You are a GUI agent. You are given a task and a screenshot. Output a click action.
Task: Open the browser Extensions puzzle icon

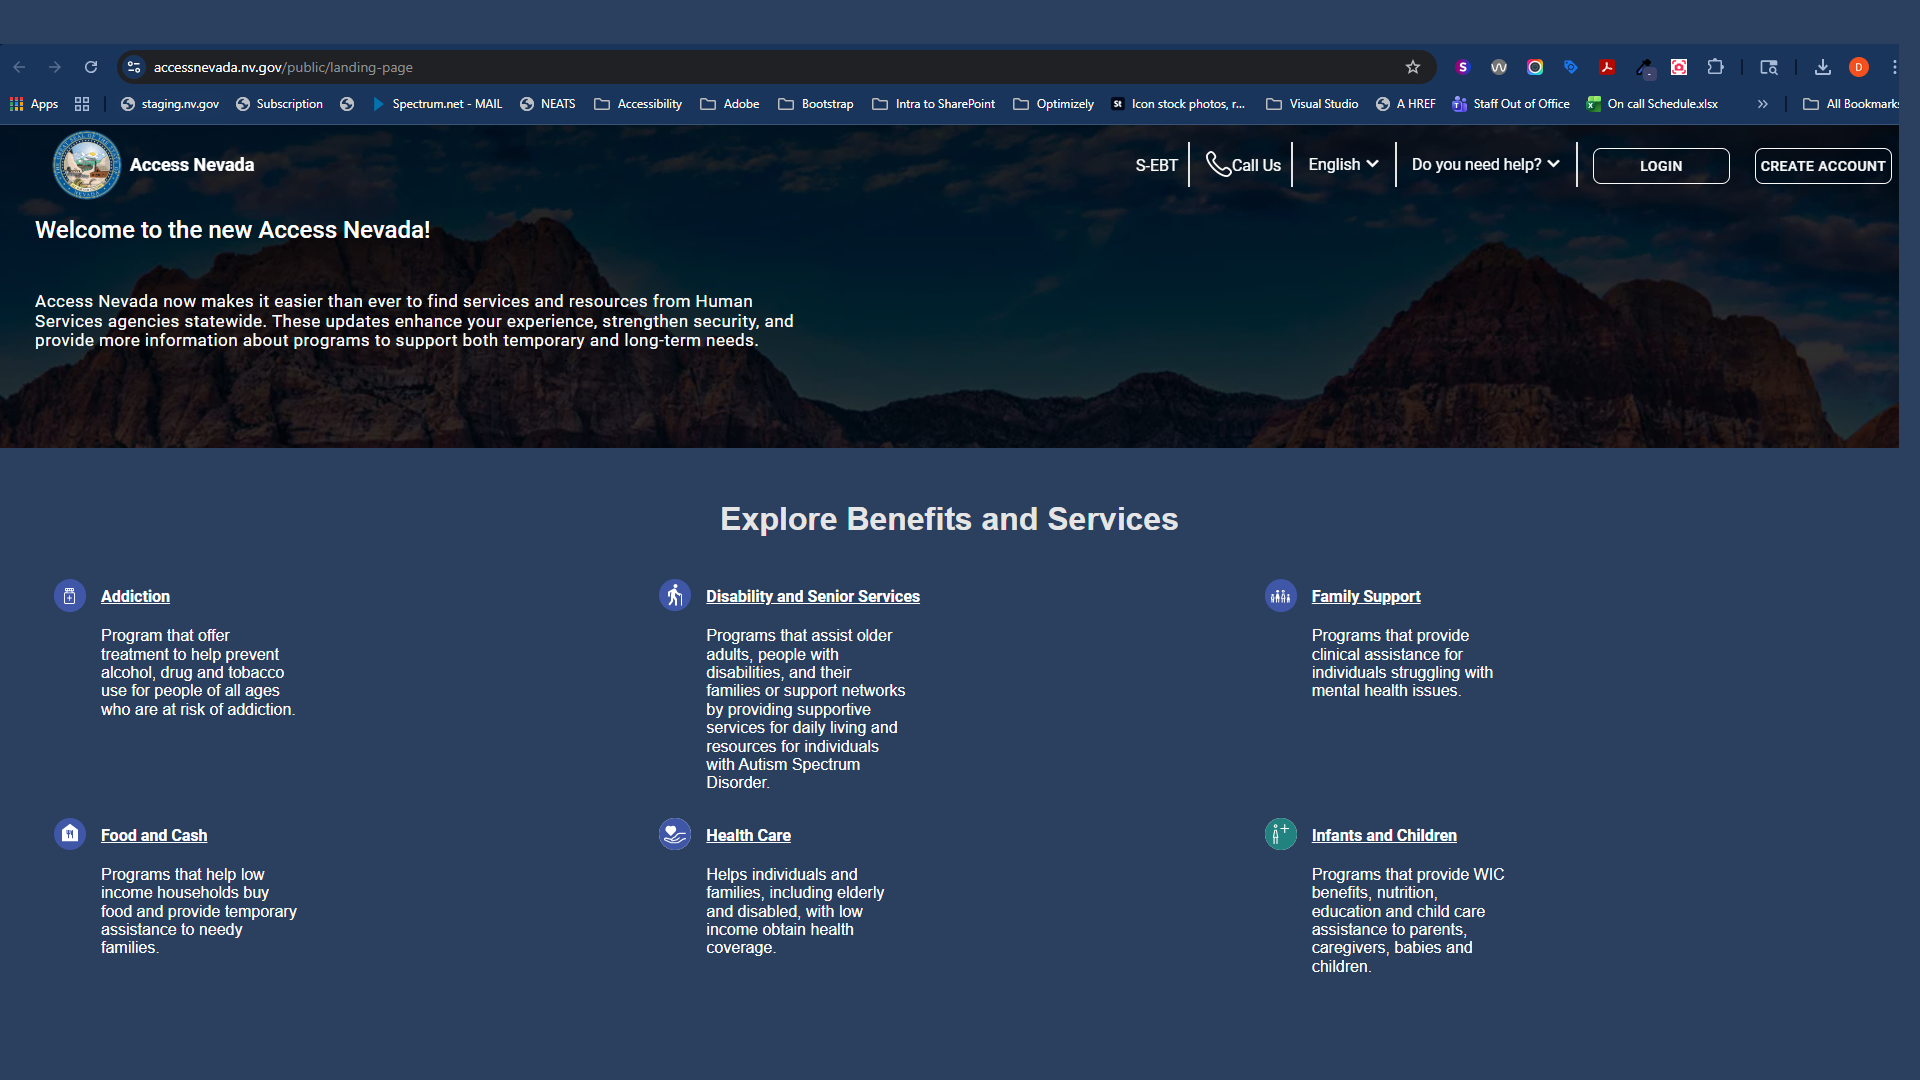[1715, 67]
